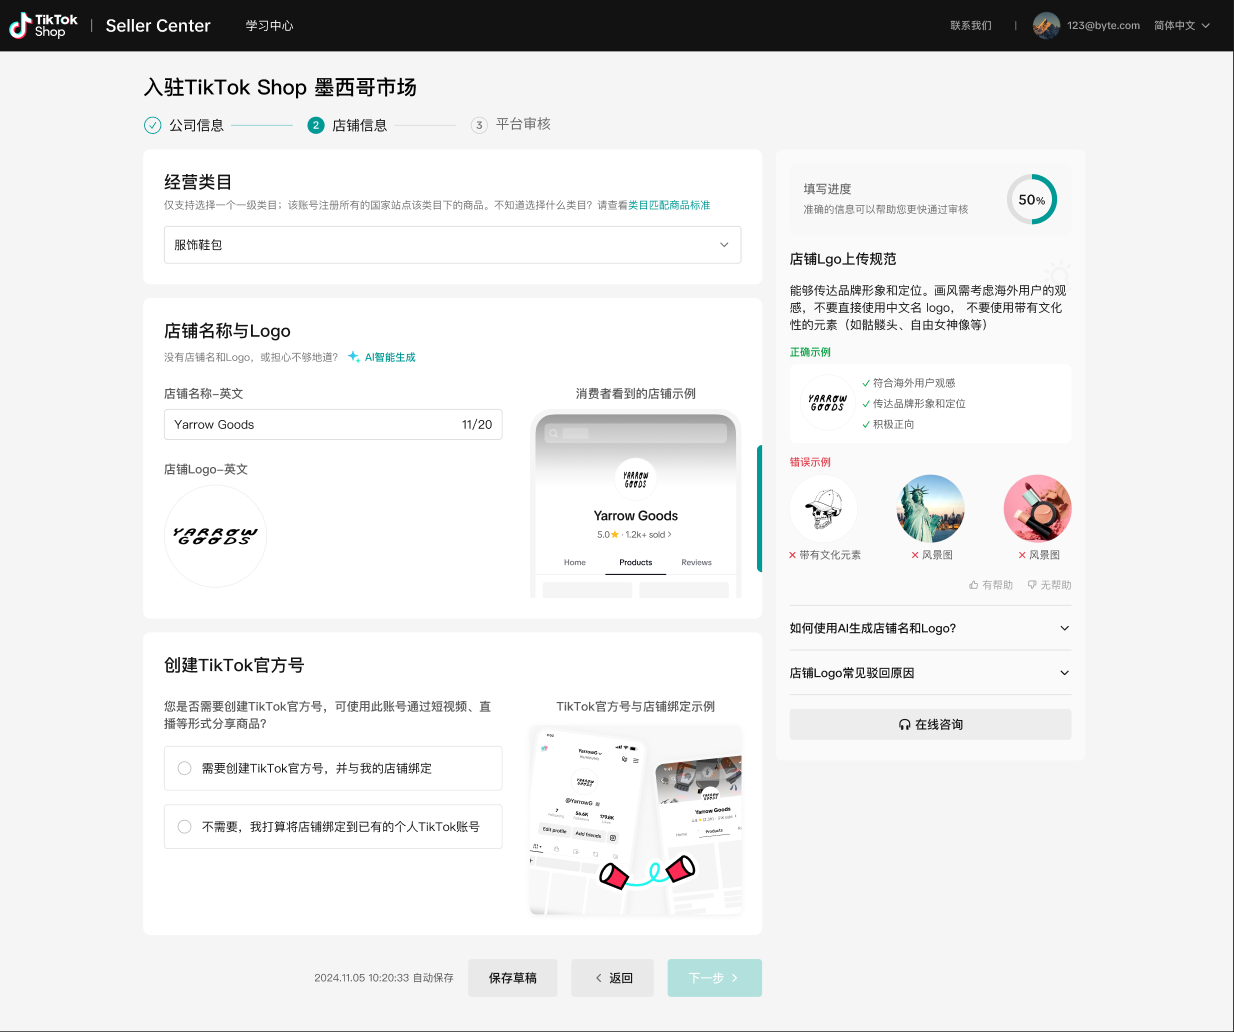Click 联系我们 in the header
Image resolution: width=1234 pixels, height=1032 pixels.
(x=971, y=26)
